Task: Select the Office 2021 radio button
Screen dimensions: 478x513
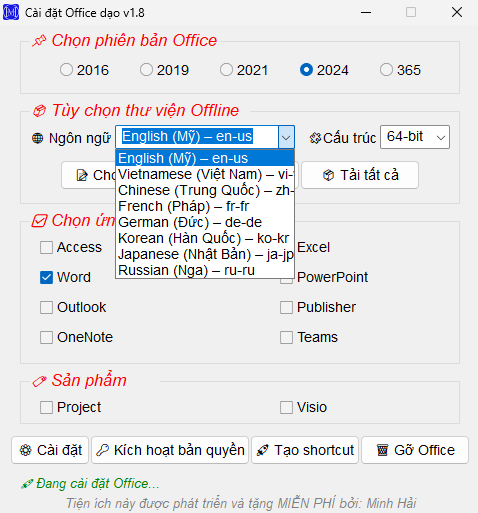Action: click(226, 70)
